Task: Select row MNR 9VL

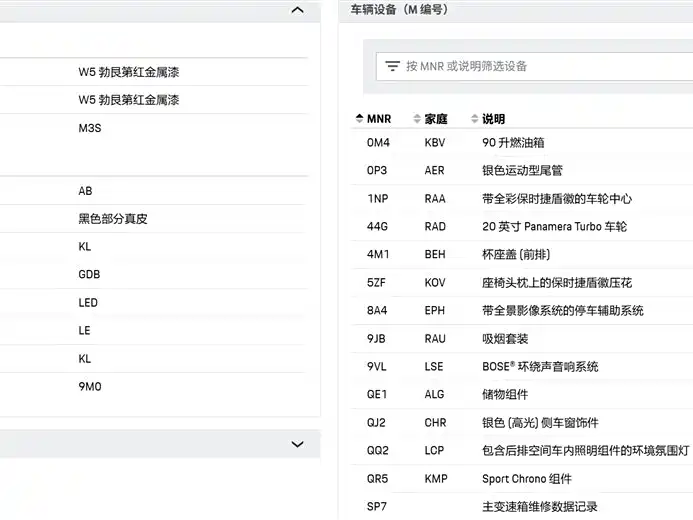Action: click(522, 367)
